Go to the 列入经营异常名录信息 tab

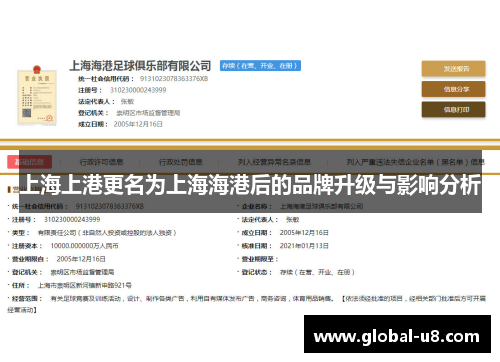(x=274, y=162)
